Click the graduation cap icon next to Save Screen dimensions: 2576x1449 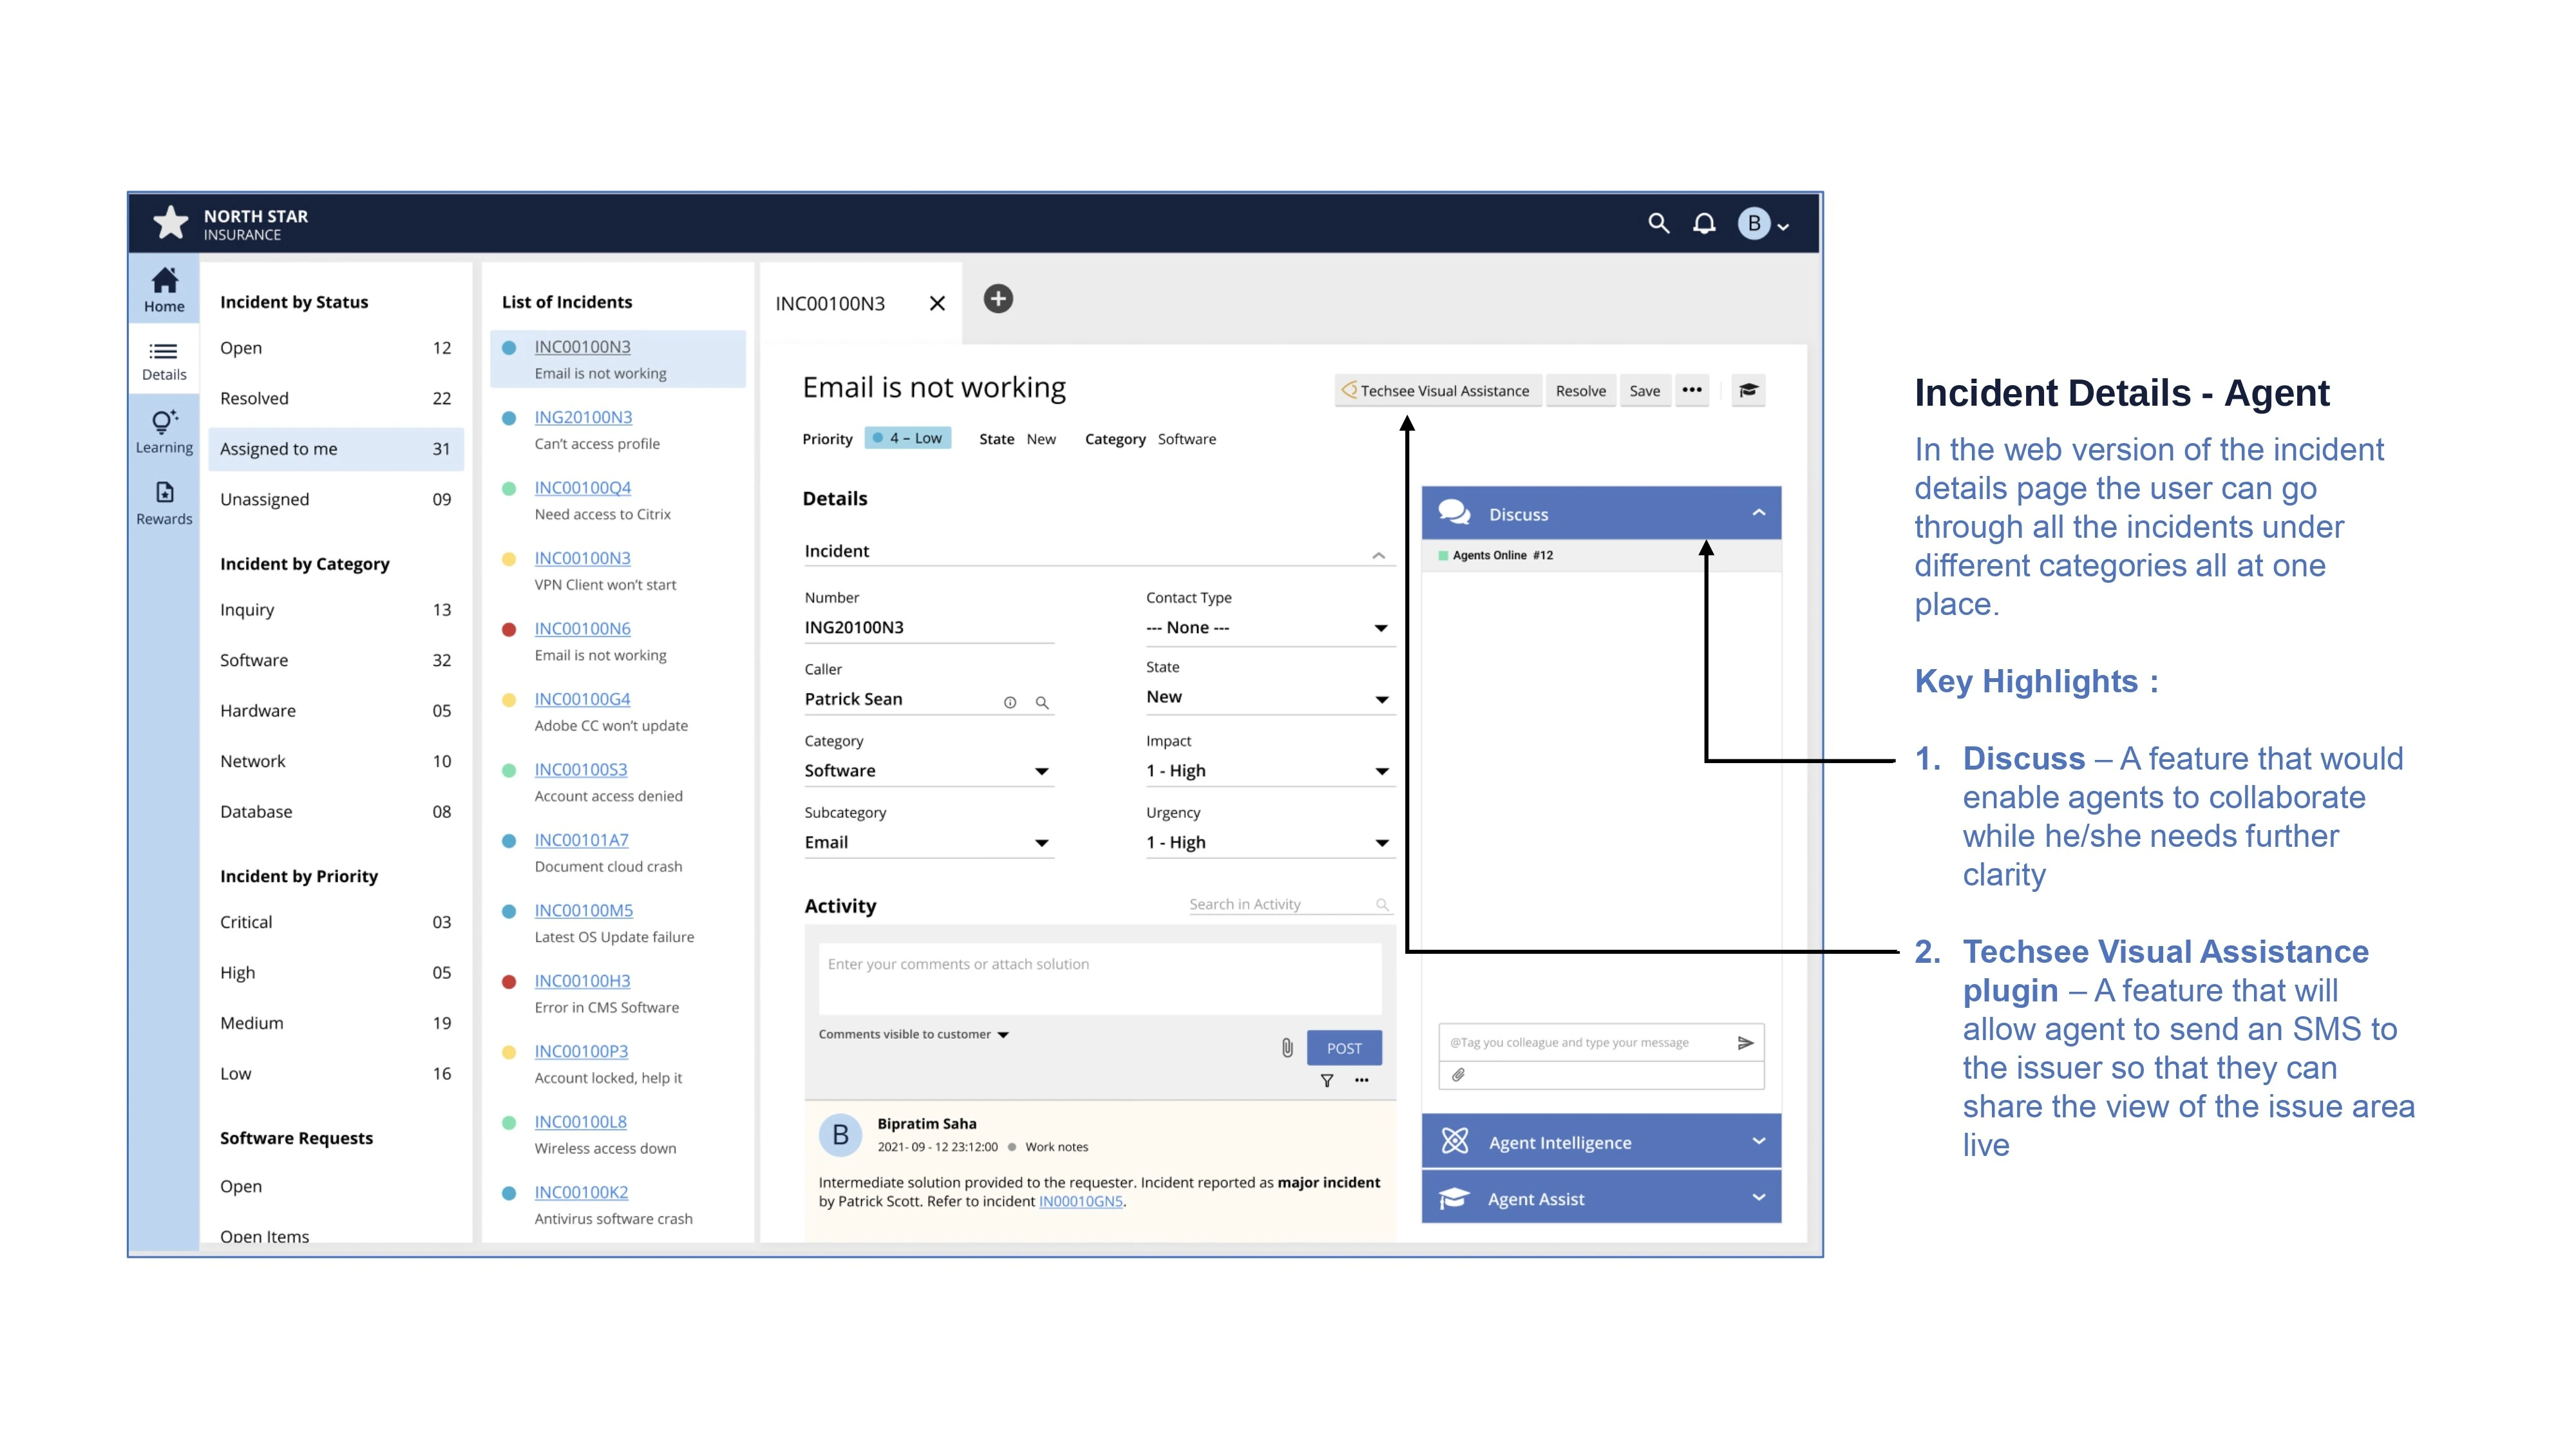1748,390
